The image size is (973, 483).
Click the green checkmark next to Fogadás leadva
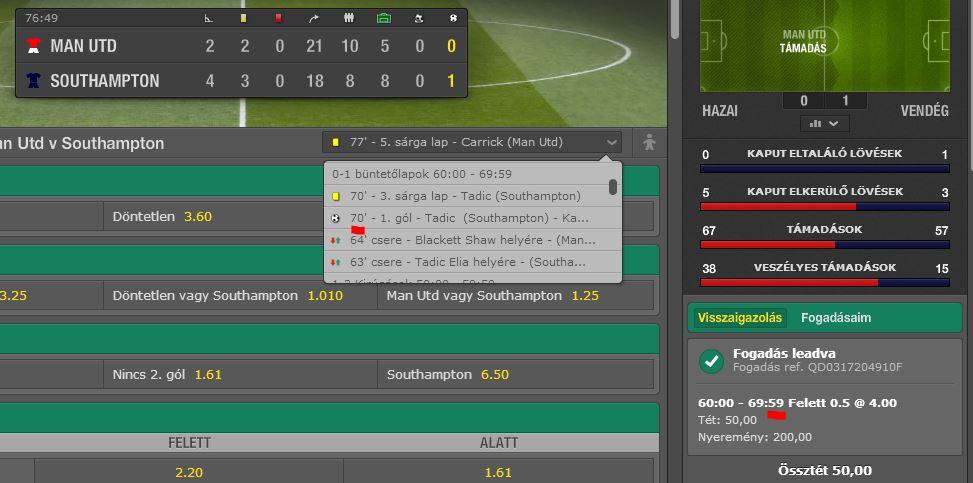711,361
